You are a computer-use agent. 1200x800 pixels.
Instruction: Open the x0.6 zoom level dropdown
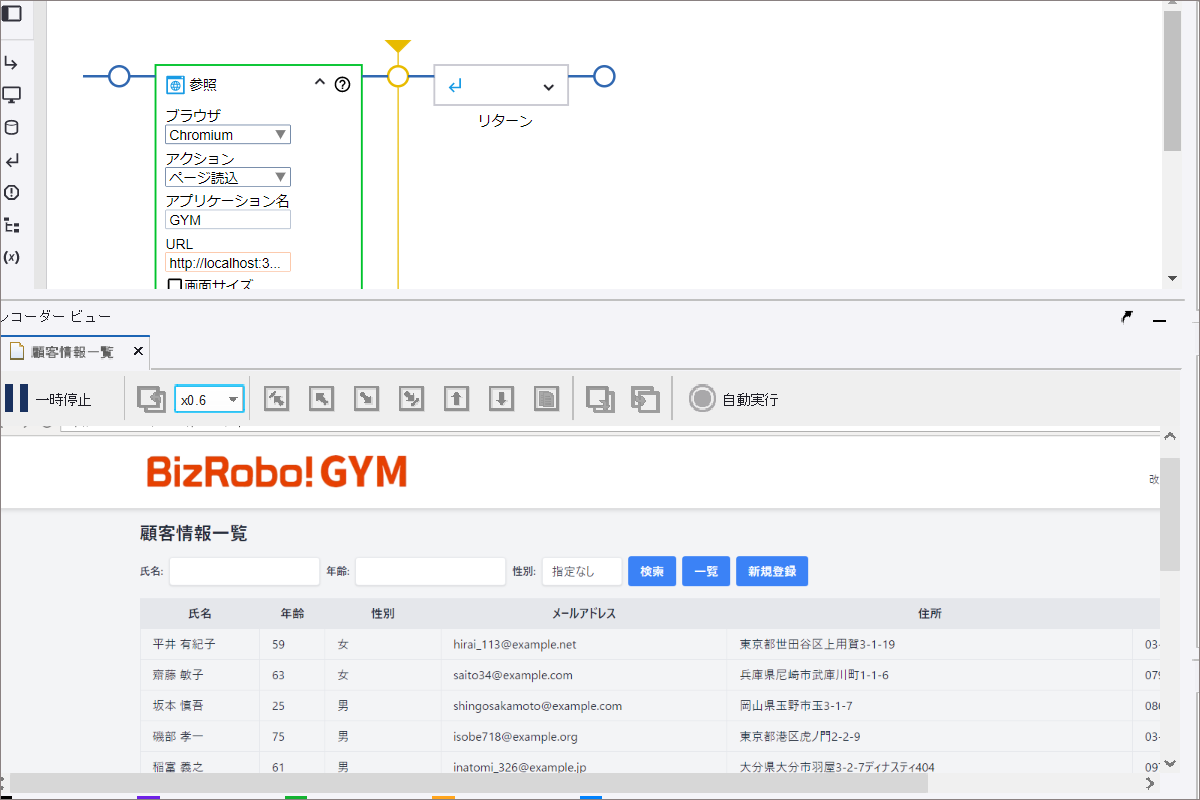click(x=209, y=400)
